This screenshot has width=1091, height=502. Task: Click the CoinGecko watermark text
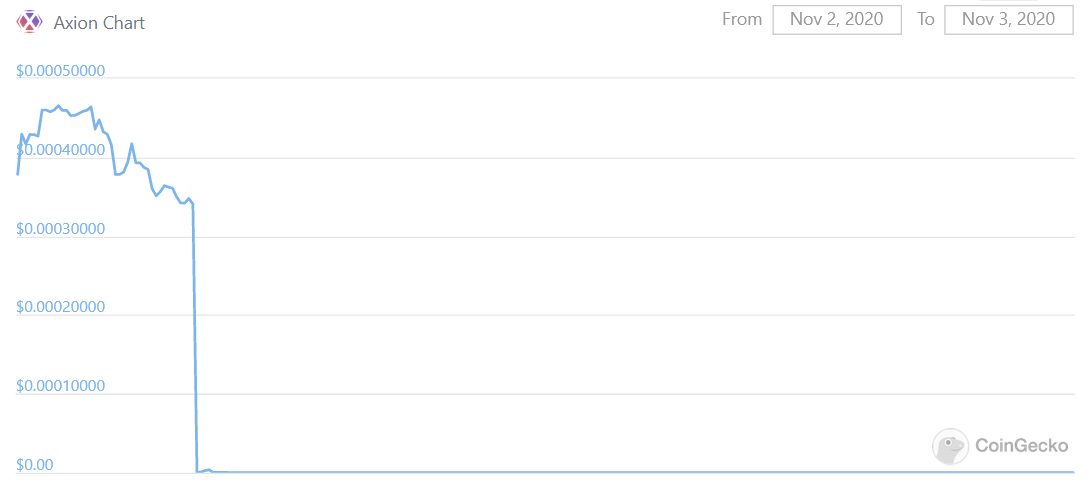[1021, 446]
